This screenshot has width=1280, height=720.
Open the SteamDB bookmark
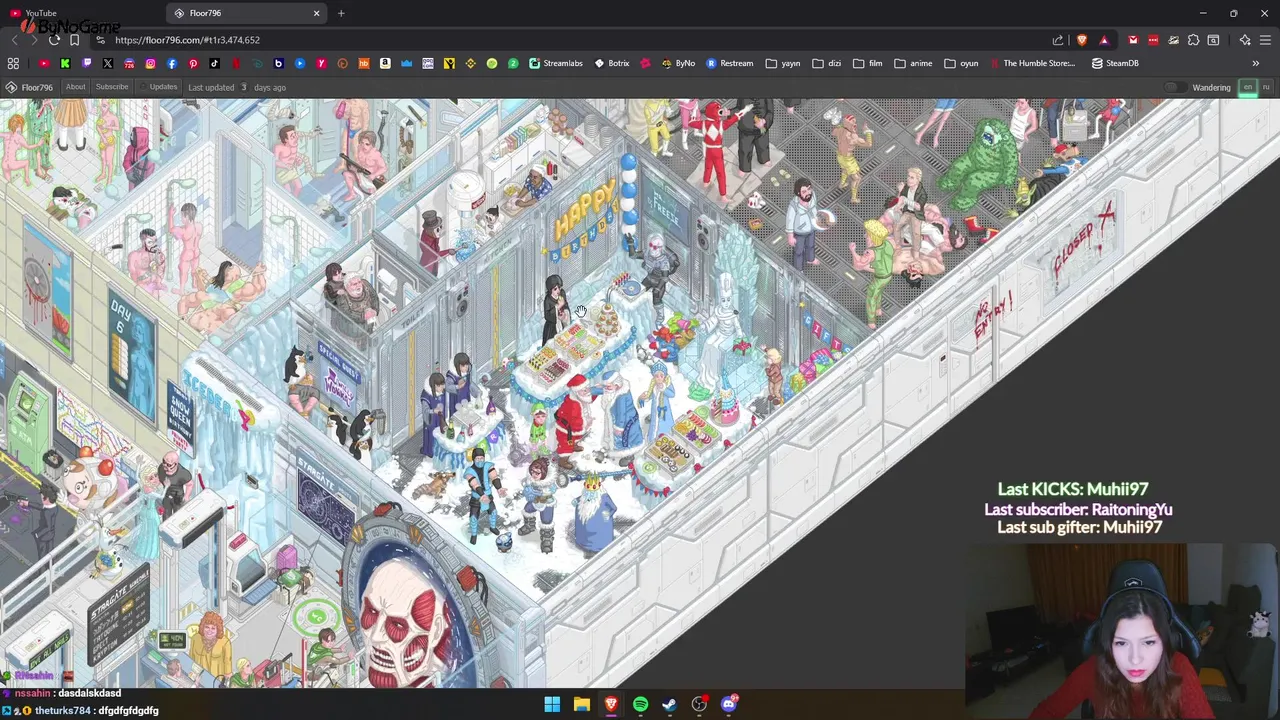(1115, 63)
